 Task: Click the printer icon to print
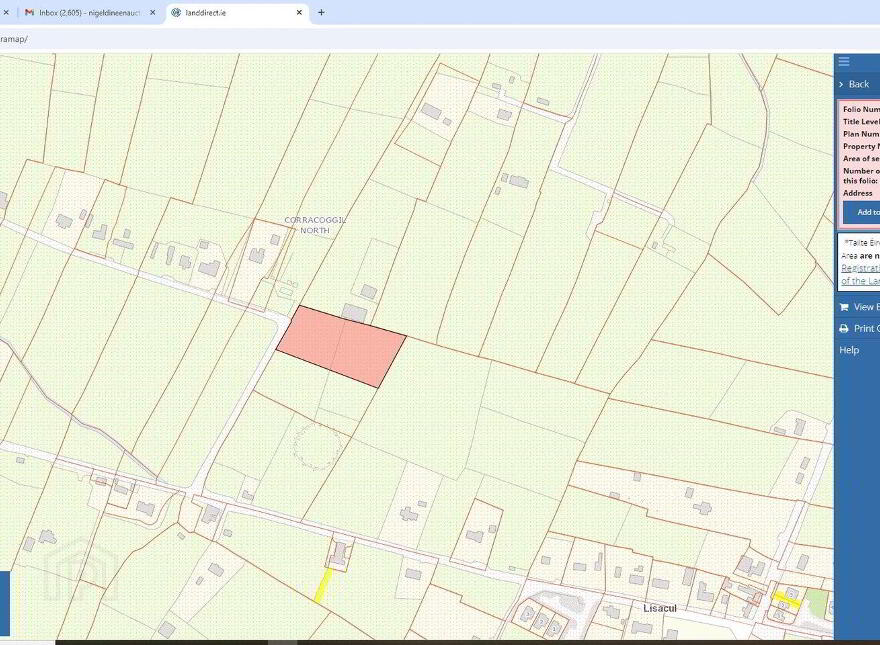844,328
